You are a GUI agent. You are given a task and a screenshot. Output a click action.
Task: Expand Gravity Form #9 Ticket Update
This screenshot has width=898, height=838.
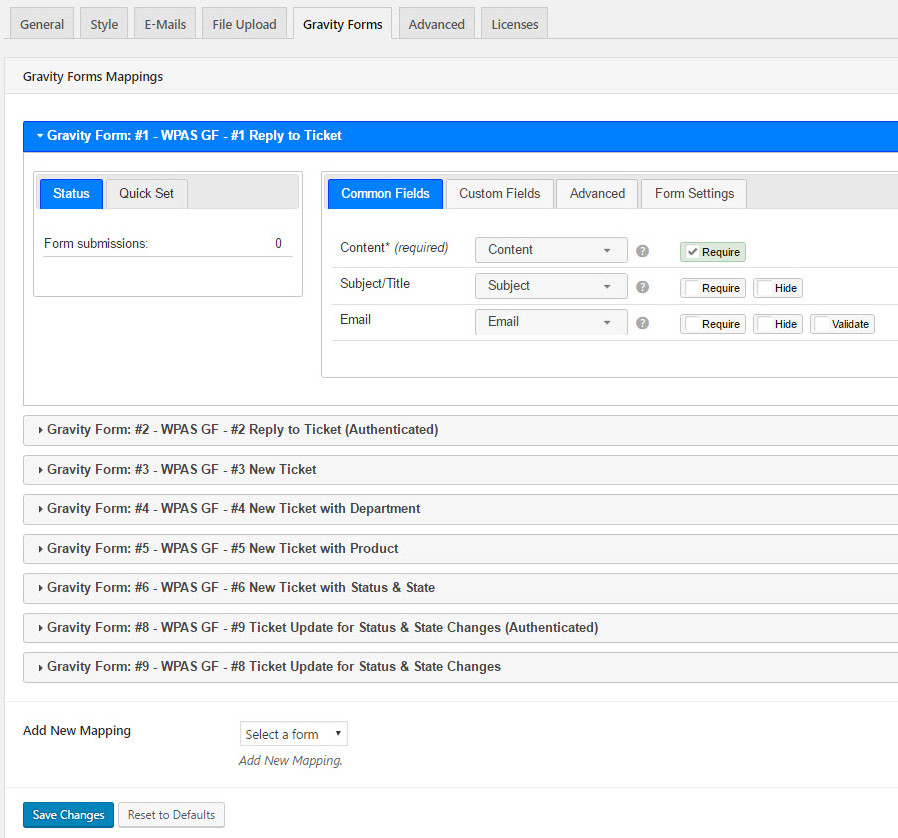[x=460, y=667]
